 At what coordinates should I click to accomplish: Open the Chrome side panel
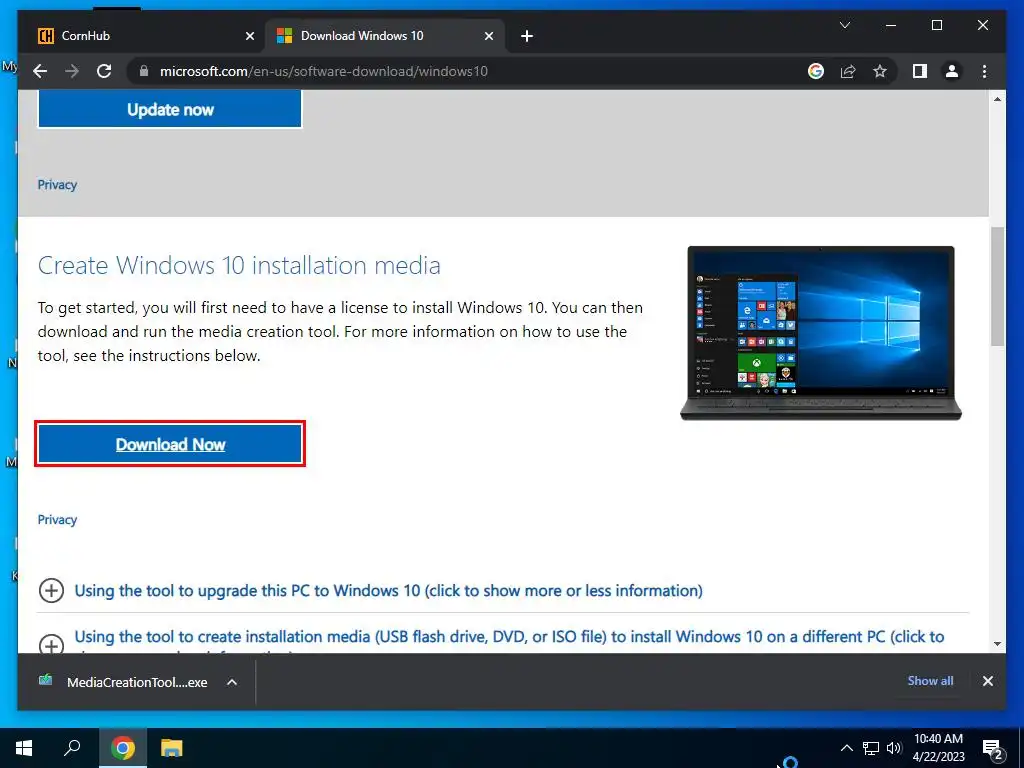[920, 71]
